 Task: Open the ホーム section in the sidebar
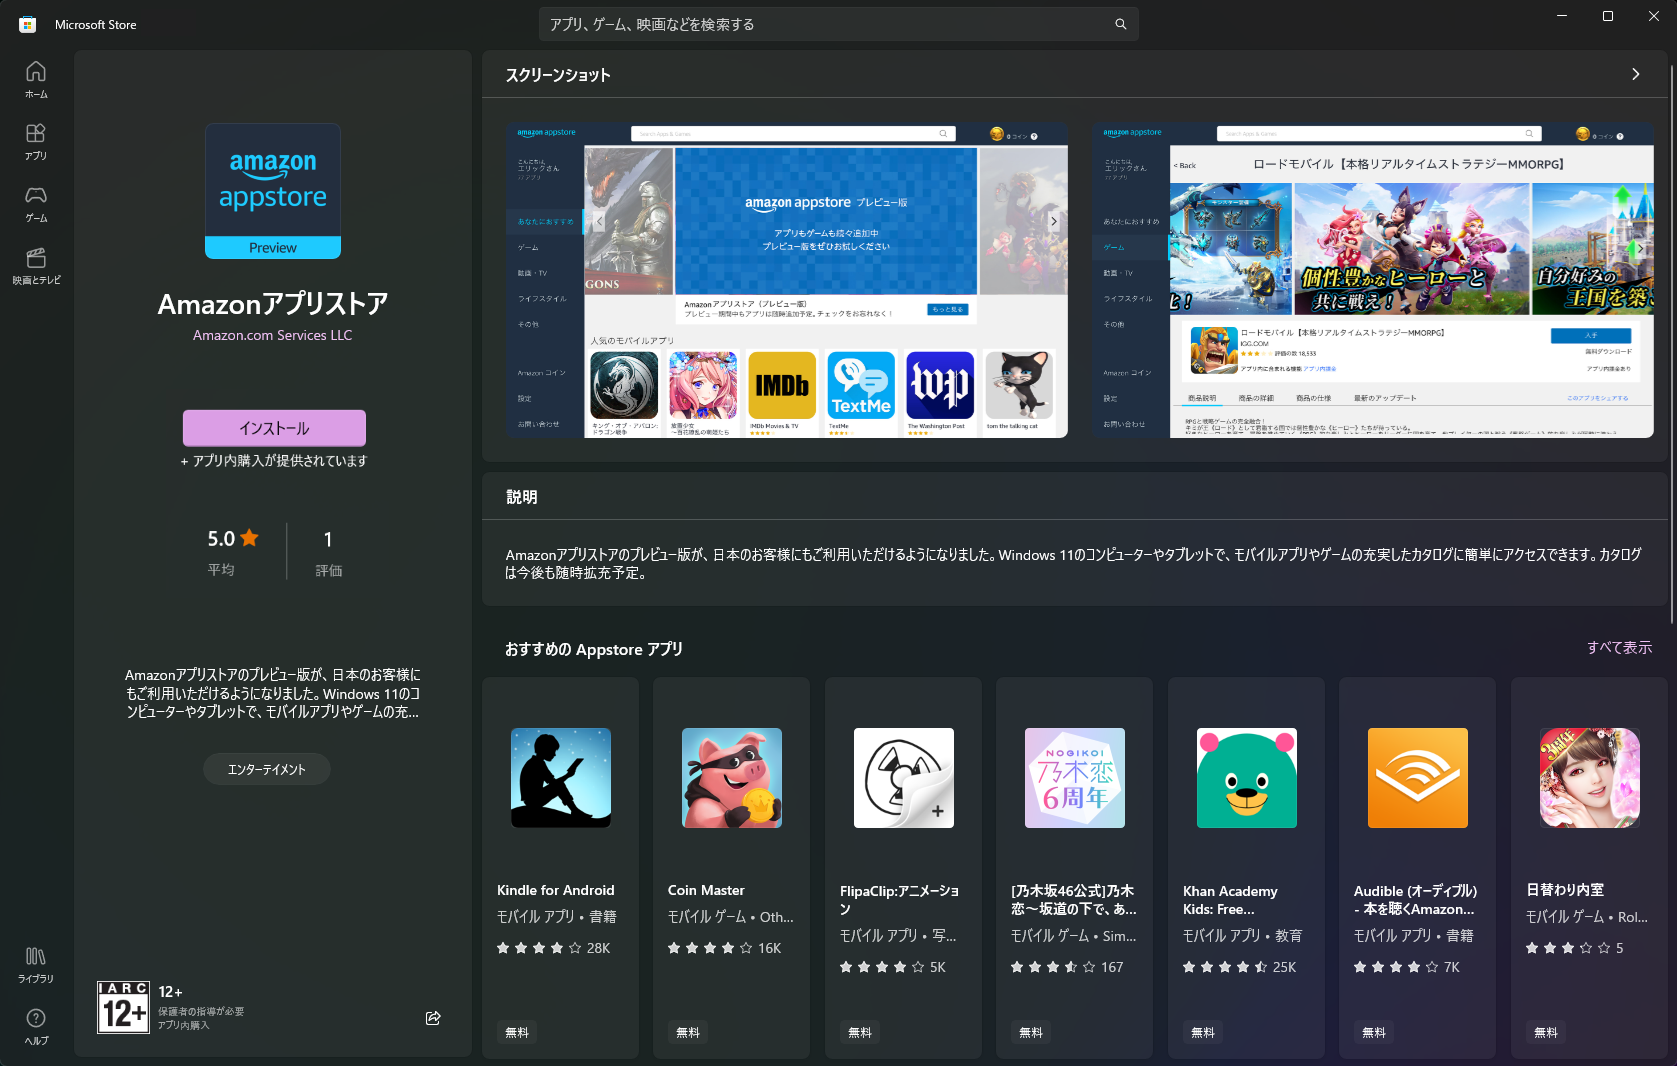click(x=35, y=80)
